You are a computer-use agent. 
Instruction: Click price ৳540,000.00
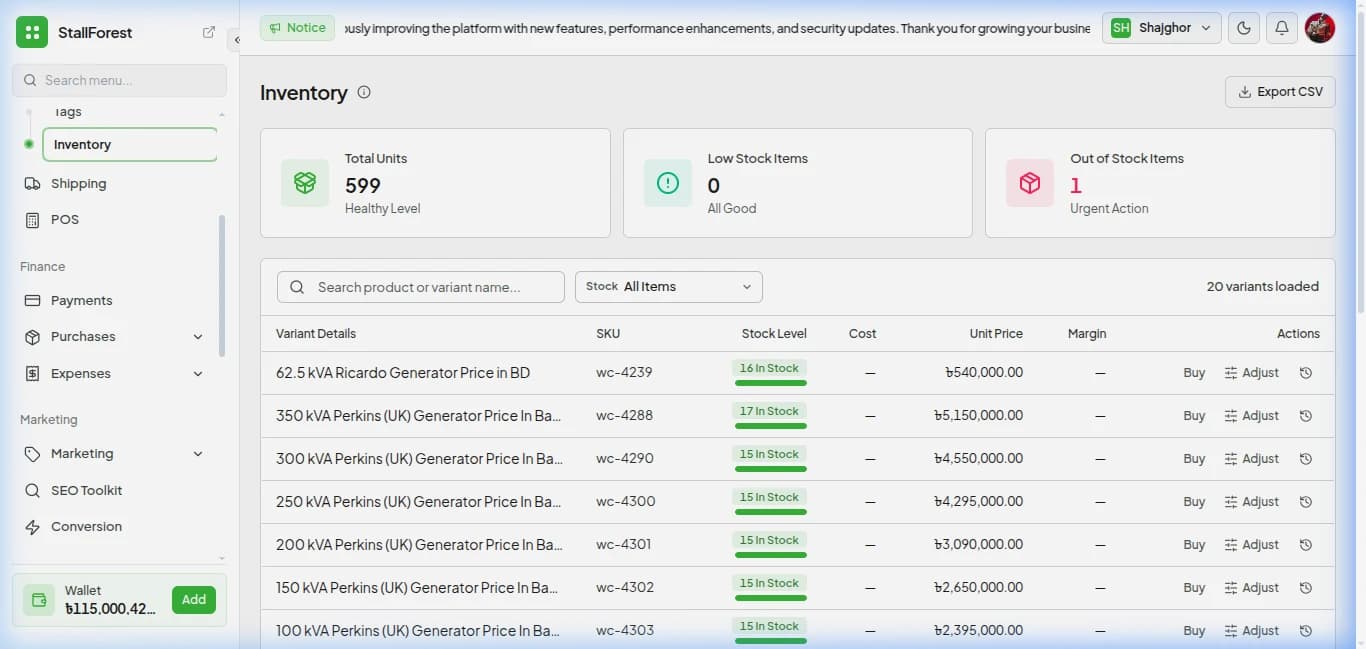coord(983,373)
